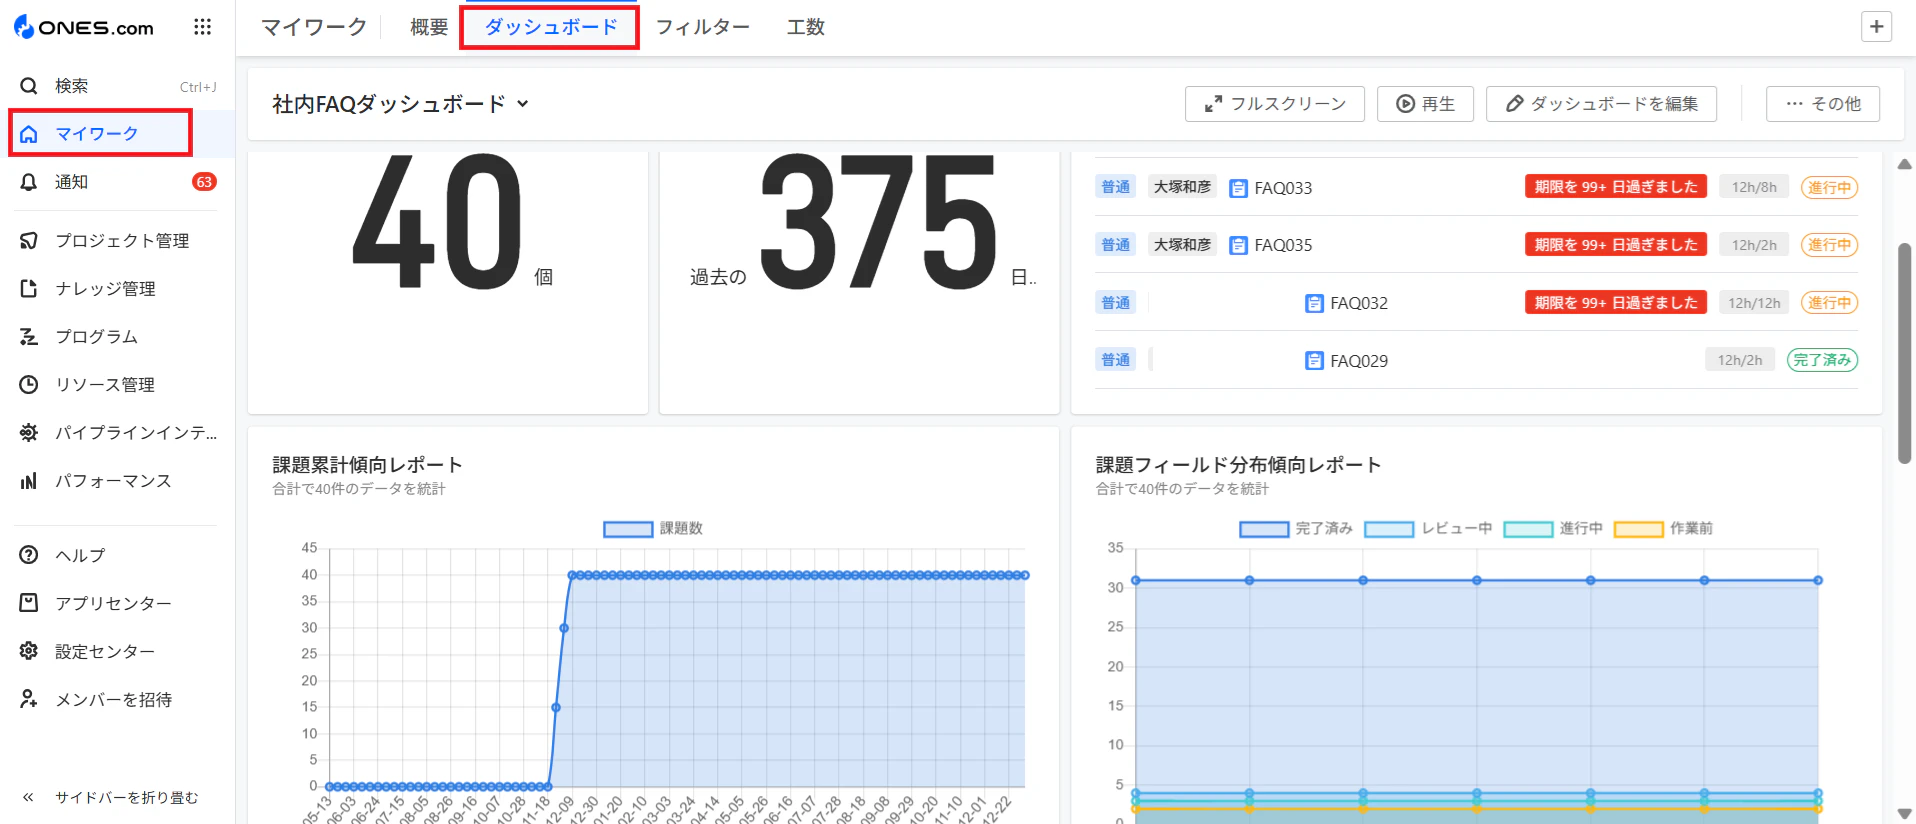1916x824 pixels.
Task: Click the 課題フィールド分布傾向レポート title
Action: [x=1238, y=465]
